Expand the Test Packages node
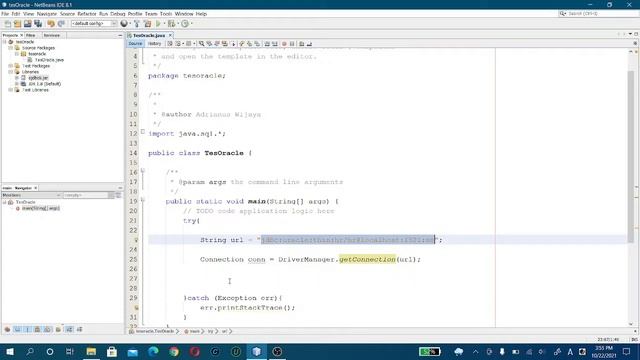640x360 pixels. tap(11, 66)
